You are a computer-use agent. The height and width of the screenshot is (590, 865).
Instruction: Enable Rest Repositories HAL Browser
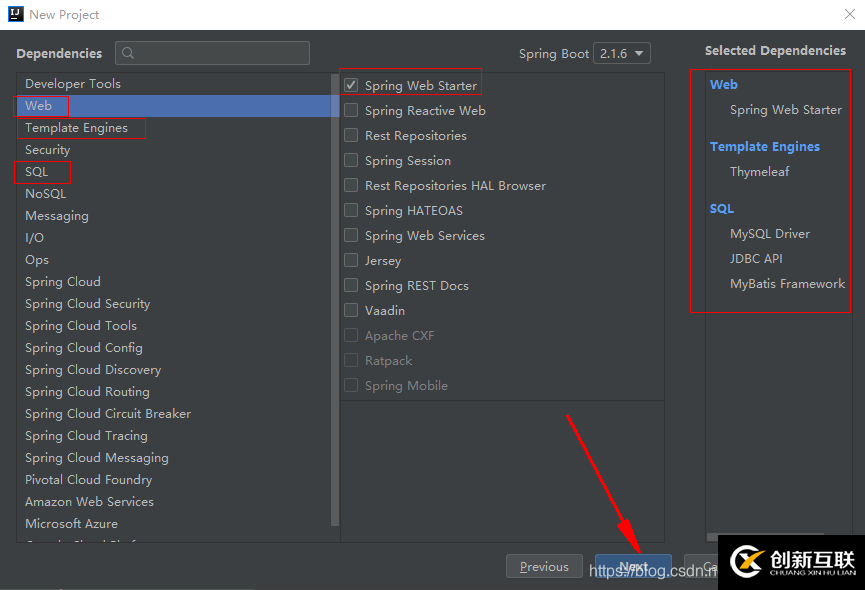point(351,185)
